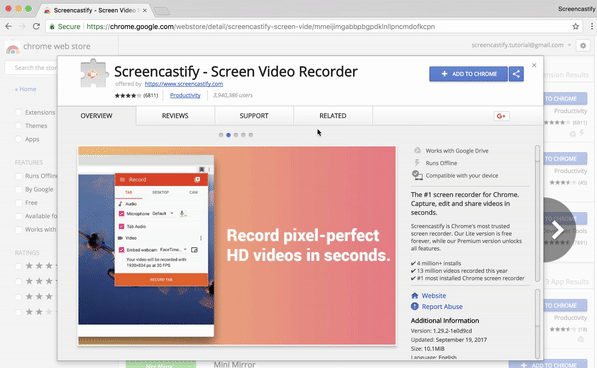The width and height of the screenshot is (597, 368).
Task: Check the Works with filter checkbox
Action: coord(18,229)
